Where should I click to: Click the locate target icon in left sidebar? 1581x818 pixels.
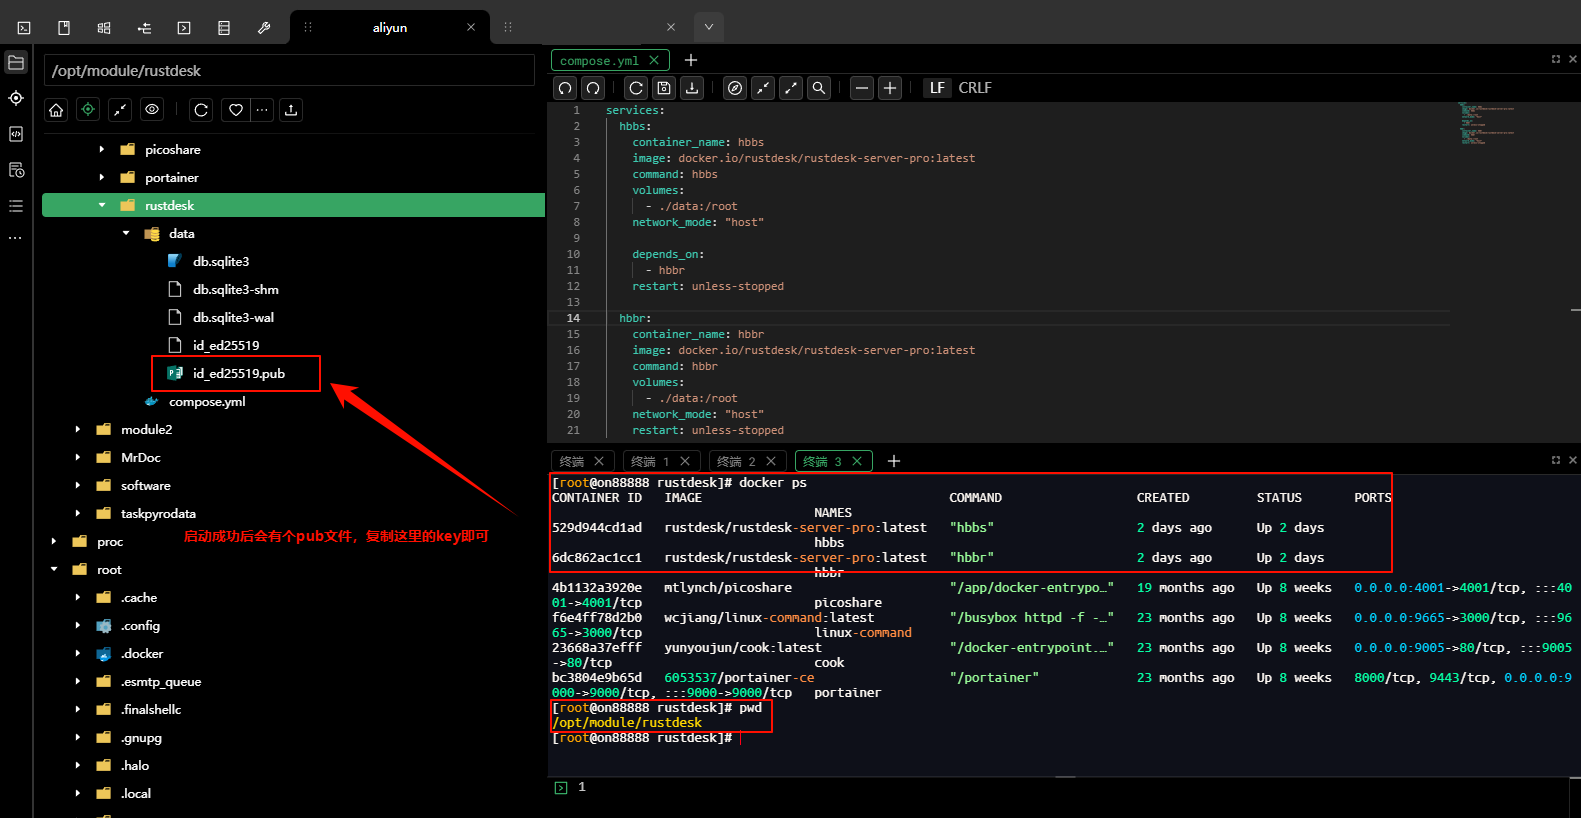tap(16, 98)
